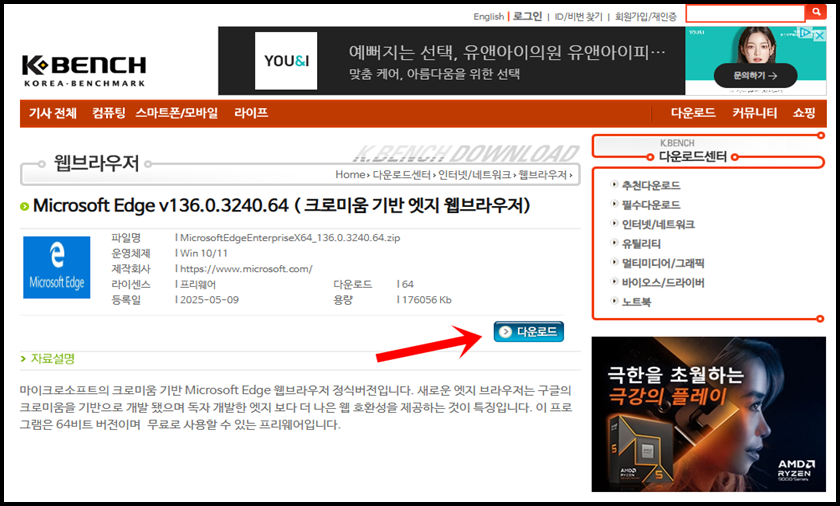Open 필수다운로드 in sidebar

coord(651,205)
